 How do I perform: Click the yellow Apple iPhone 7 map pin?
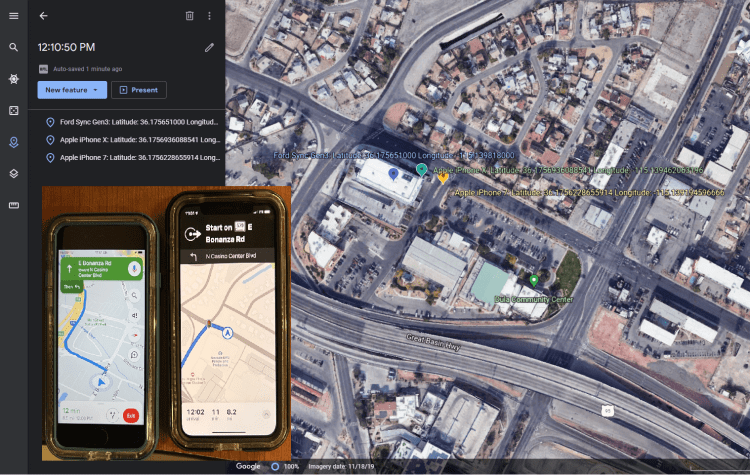(x=443, y=179)
